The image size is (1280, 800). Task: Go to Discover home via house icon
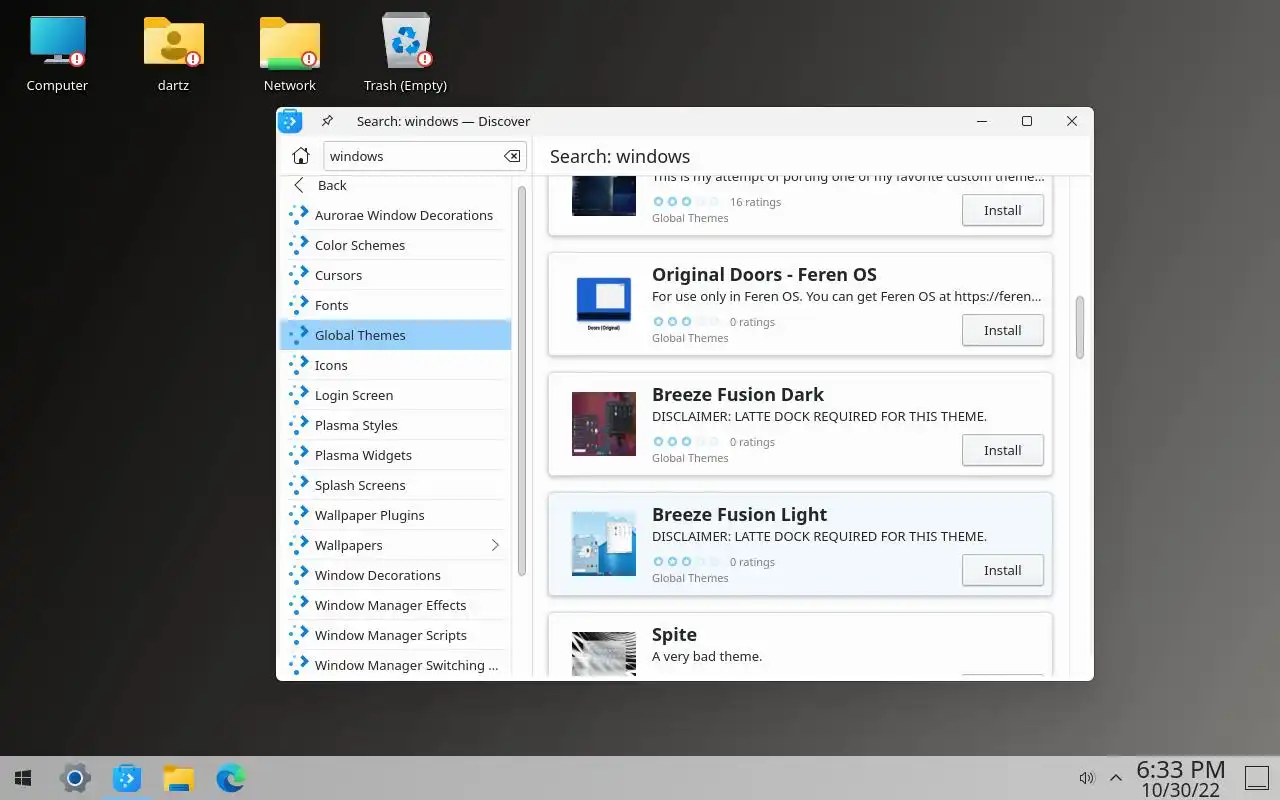point(300,156)
